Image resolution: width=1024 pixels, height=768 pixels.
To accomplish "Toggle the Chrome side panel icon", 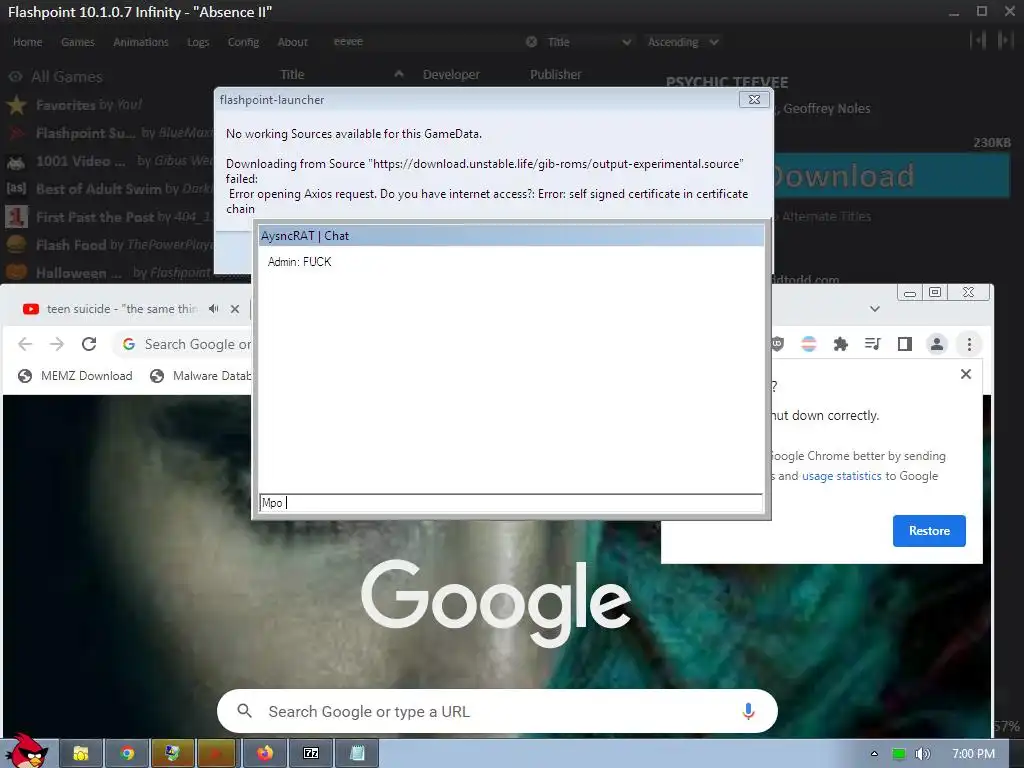I will (904, 344).
